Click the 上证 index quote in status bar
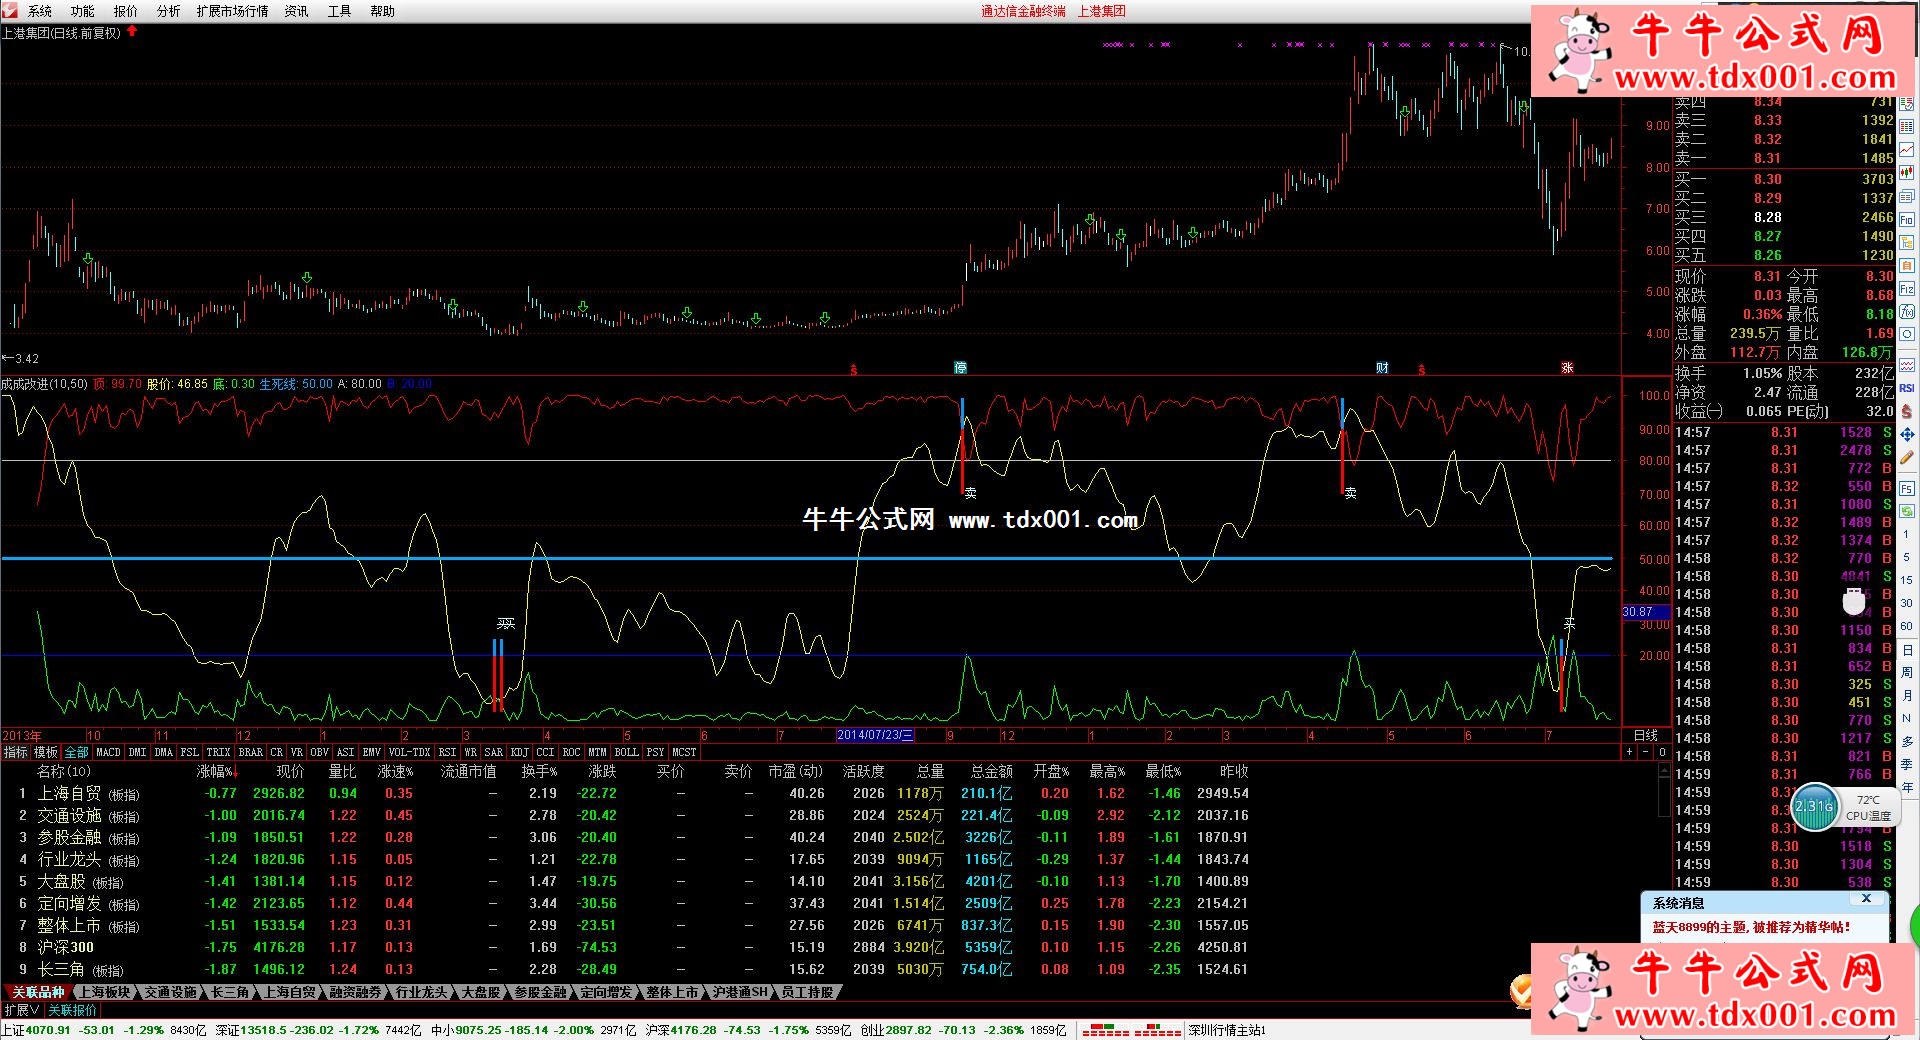The width and height of the screenshot is (1920, 1040). pos(104,1030)
